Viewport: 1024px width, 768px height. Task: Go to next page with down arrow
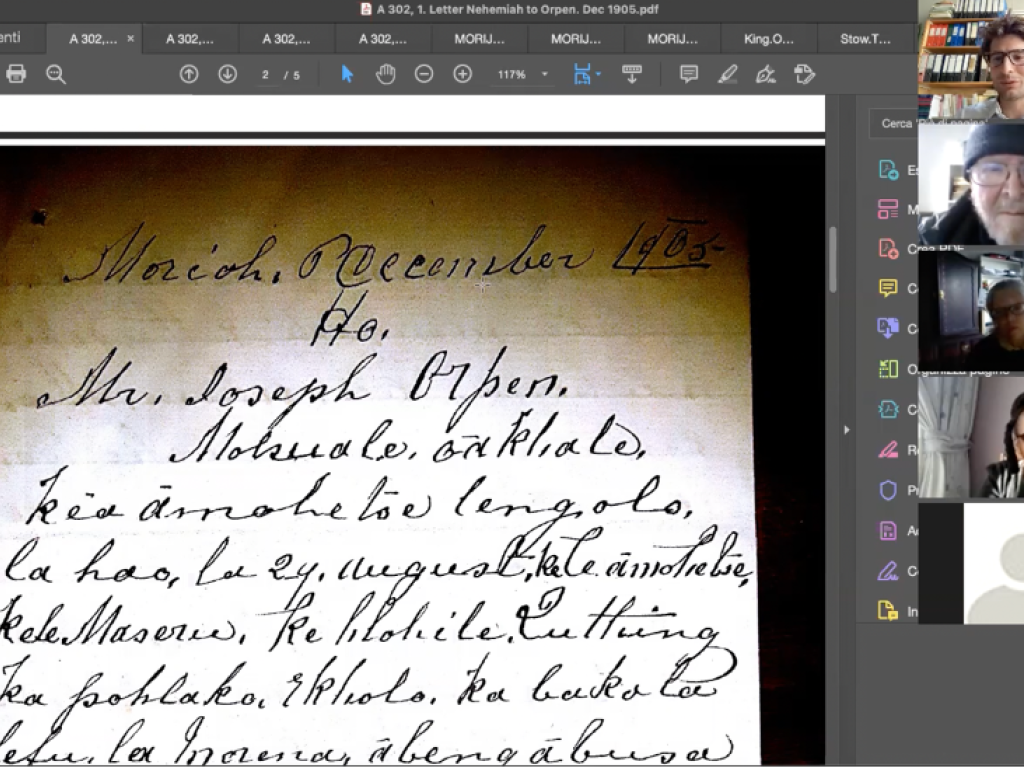(x=227, y=74)
